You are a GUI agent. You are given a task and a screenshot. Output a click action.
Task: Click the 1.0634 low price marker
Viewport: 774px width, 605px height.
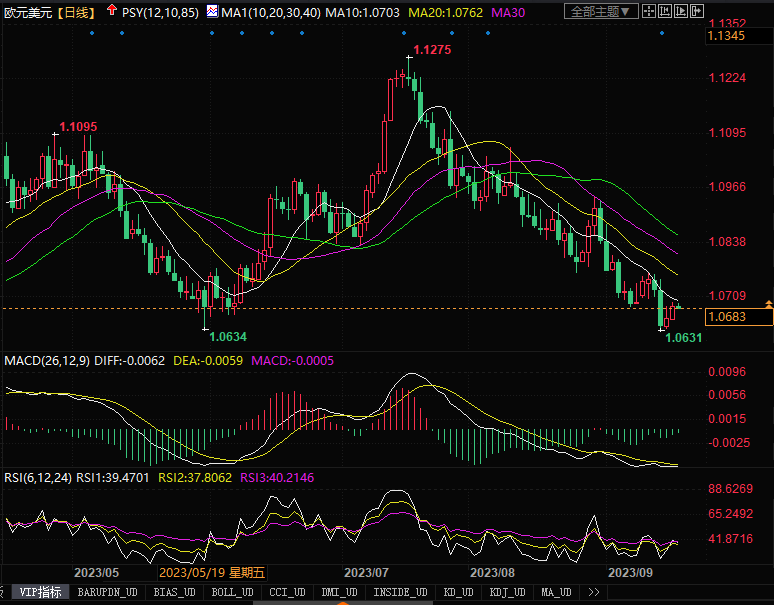tap(229, 336)
